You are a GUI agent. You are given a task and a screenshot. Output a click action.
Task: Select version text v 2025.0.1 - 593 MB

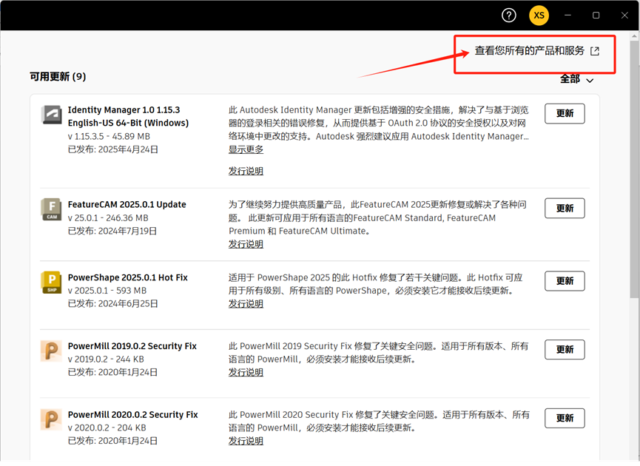(x=107, y=291)
